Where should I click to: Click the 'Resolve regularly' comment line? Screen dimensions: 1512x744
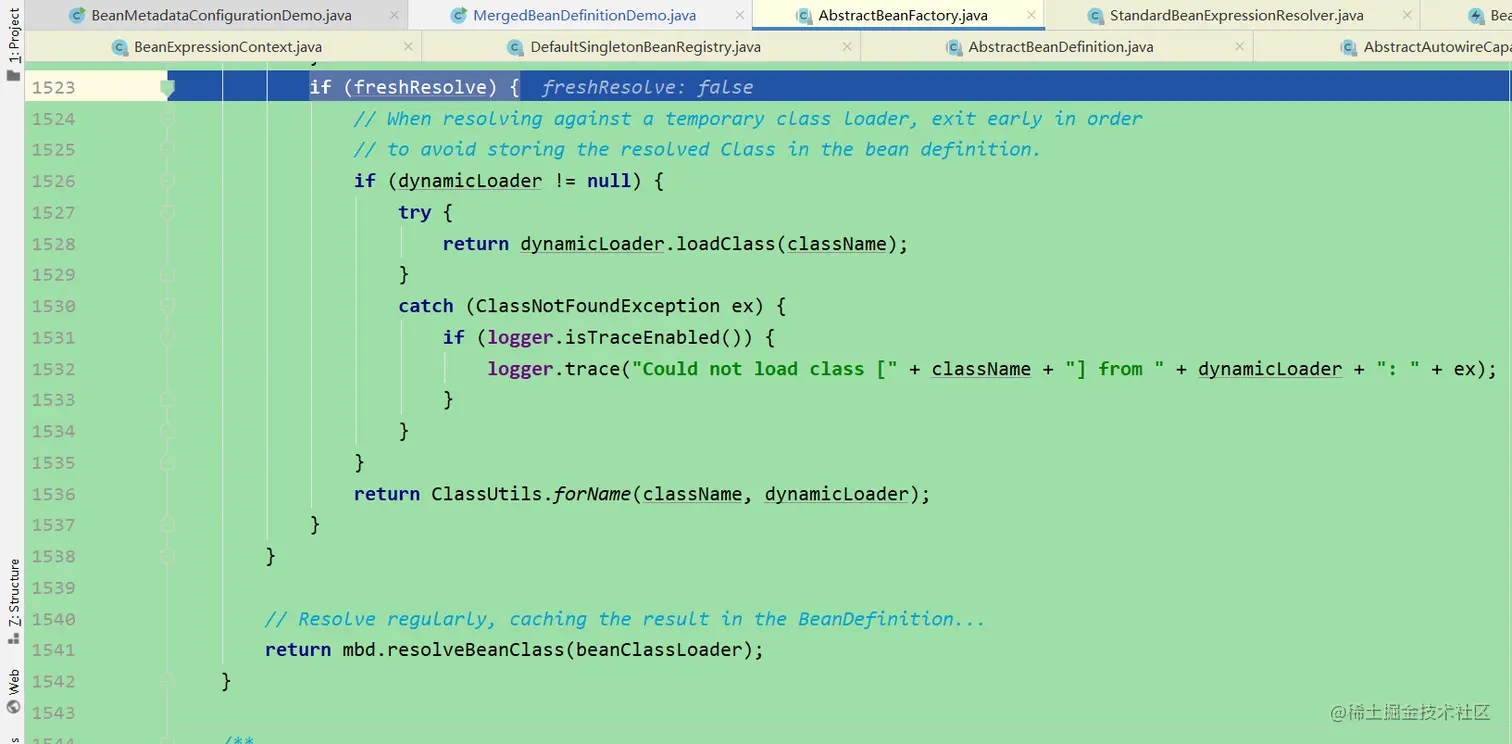625,619
